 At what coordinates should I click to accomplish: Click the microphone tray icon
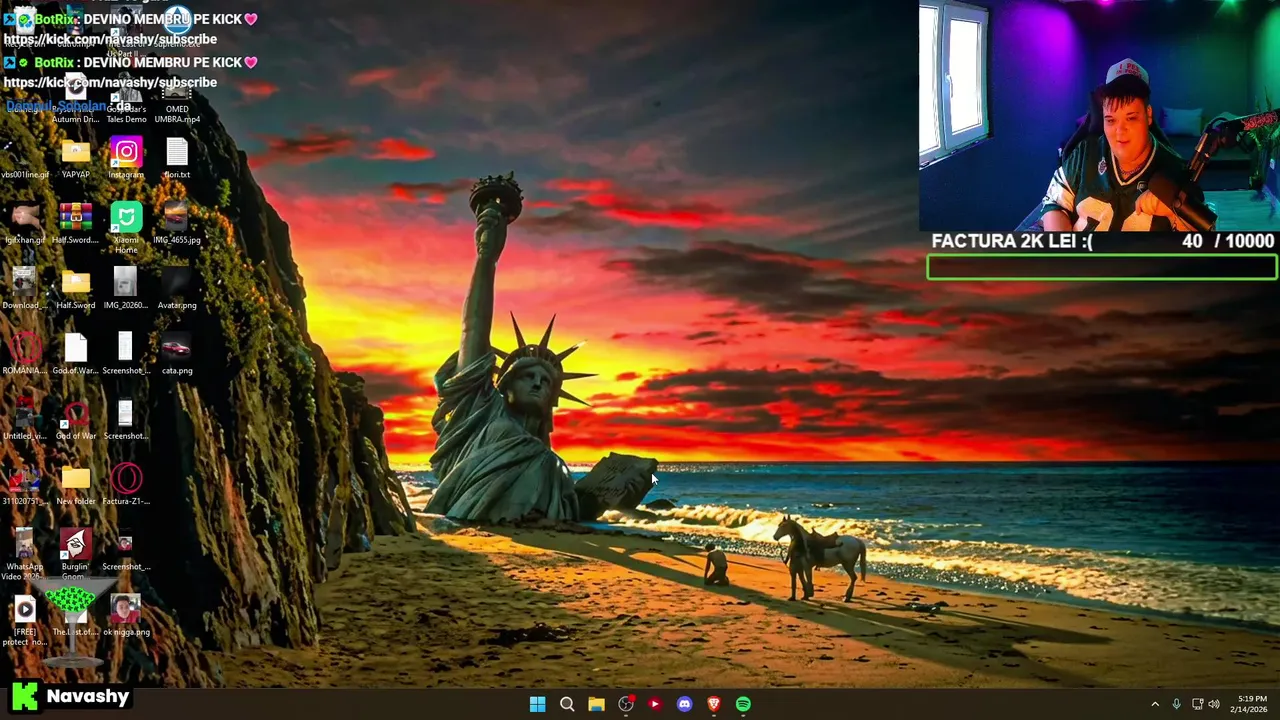click(1176, 704)
